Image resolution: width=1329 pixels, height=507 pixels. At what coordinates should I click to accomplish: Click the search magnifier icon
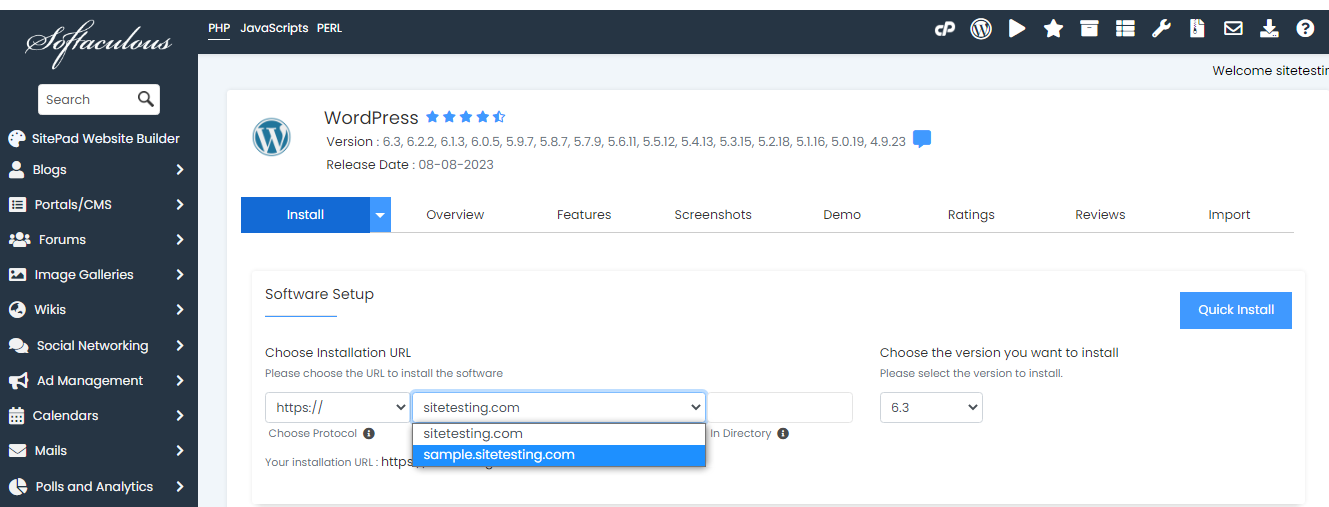(x=145, y=99)
